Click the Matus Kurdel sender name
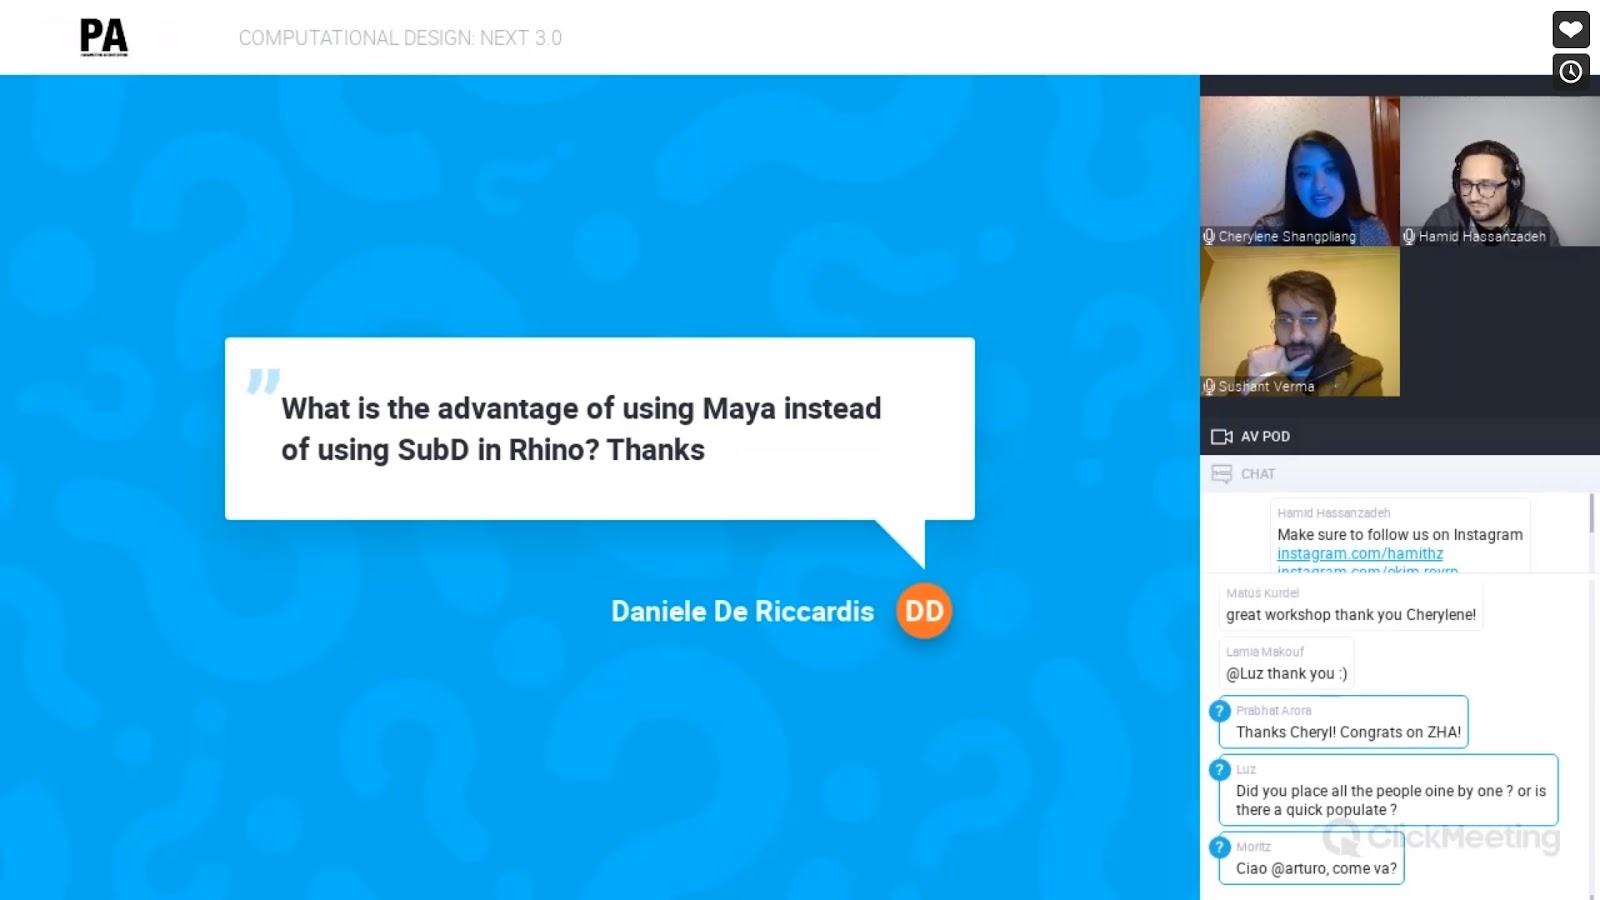 tap(1262, 593)
